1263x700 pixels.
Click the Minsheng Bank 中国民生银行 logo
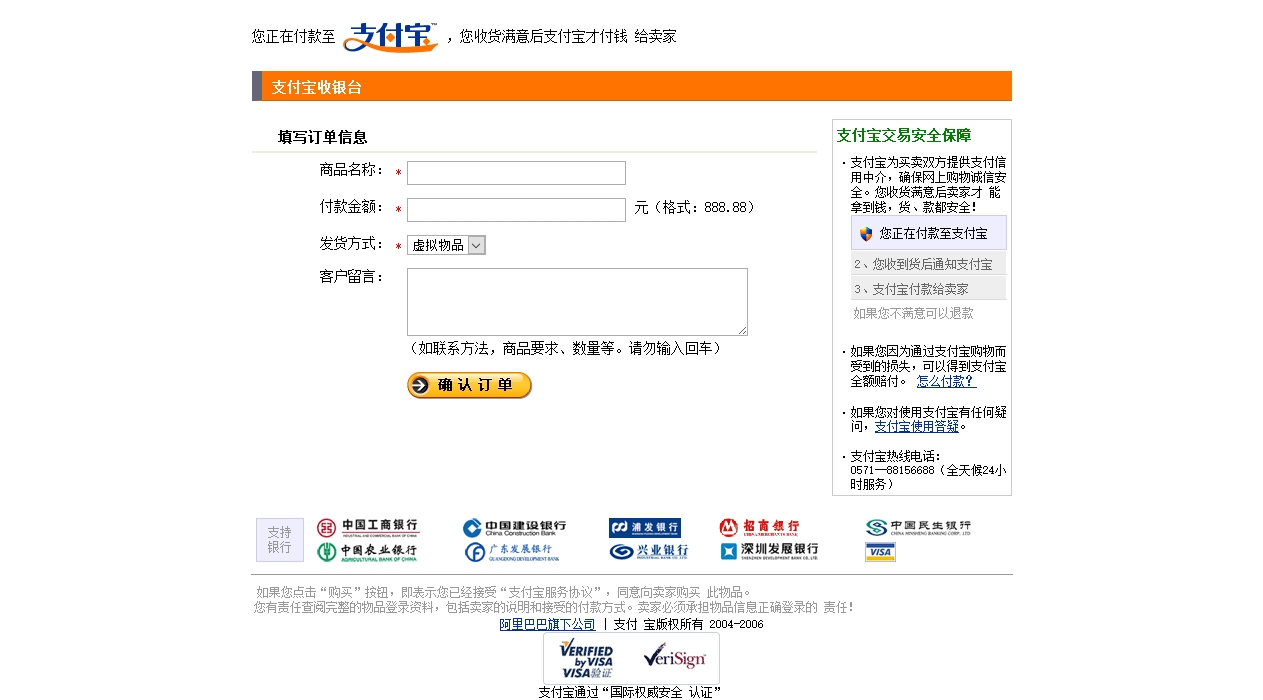pyautogui.click(x=918, y=528)
